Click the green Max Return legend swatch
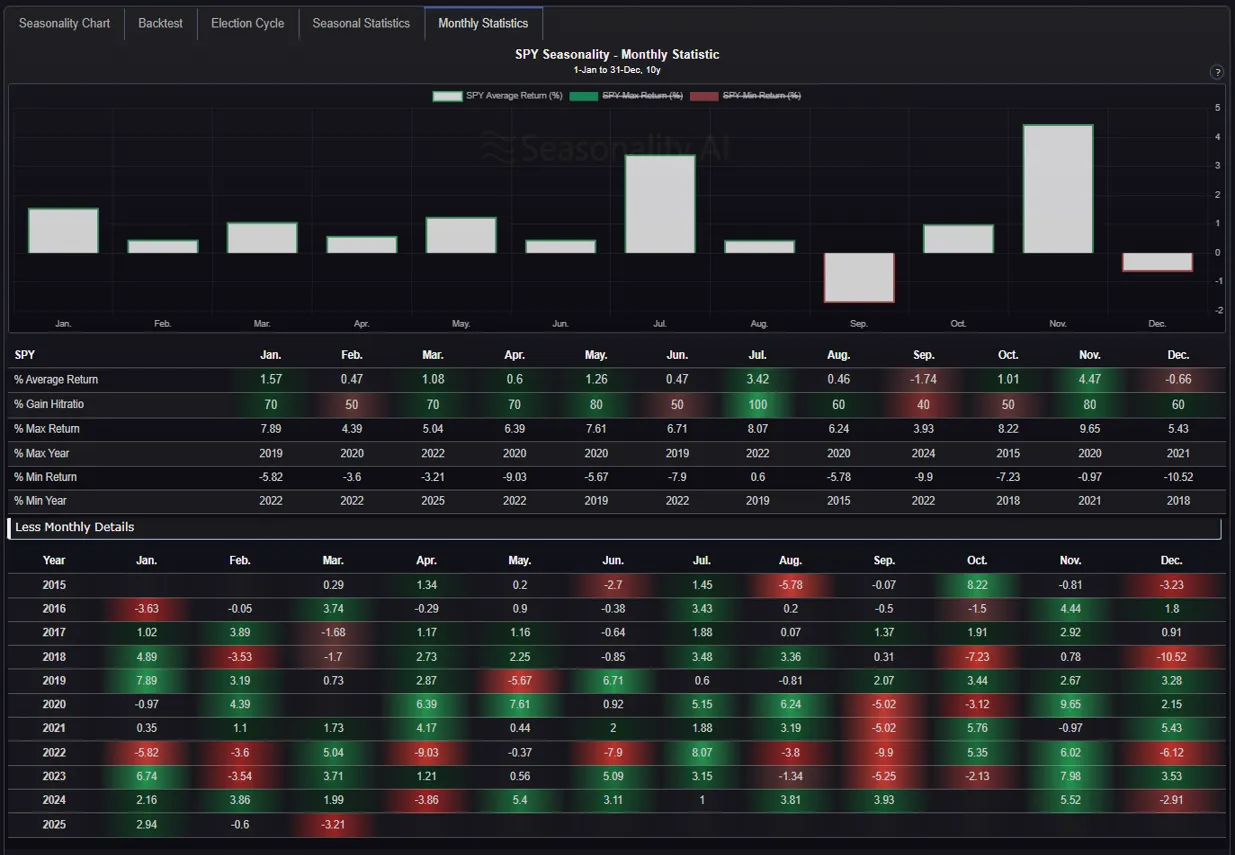The width and height of the screenshot is (1235, 855). (584, 96)
